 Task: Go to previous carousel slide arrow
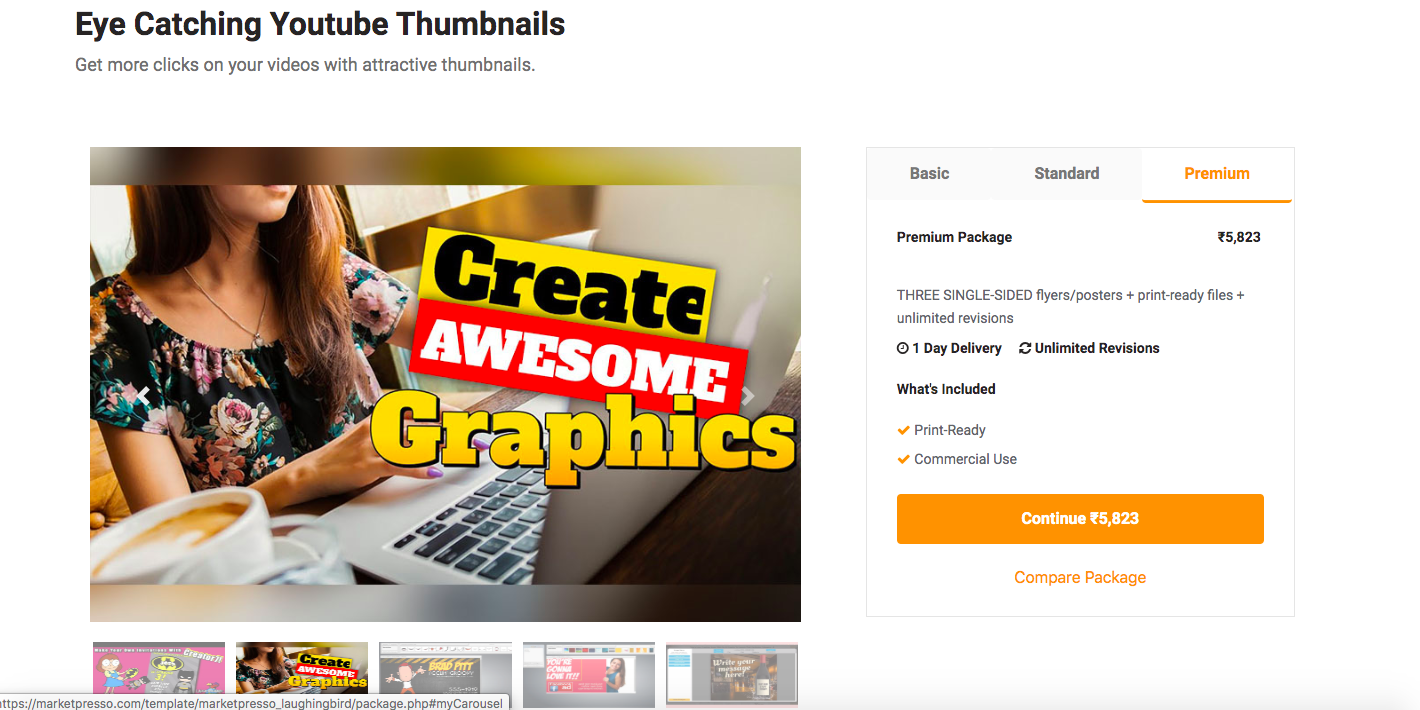point(143,396)
